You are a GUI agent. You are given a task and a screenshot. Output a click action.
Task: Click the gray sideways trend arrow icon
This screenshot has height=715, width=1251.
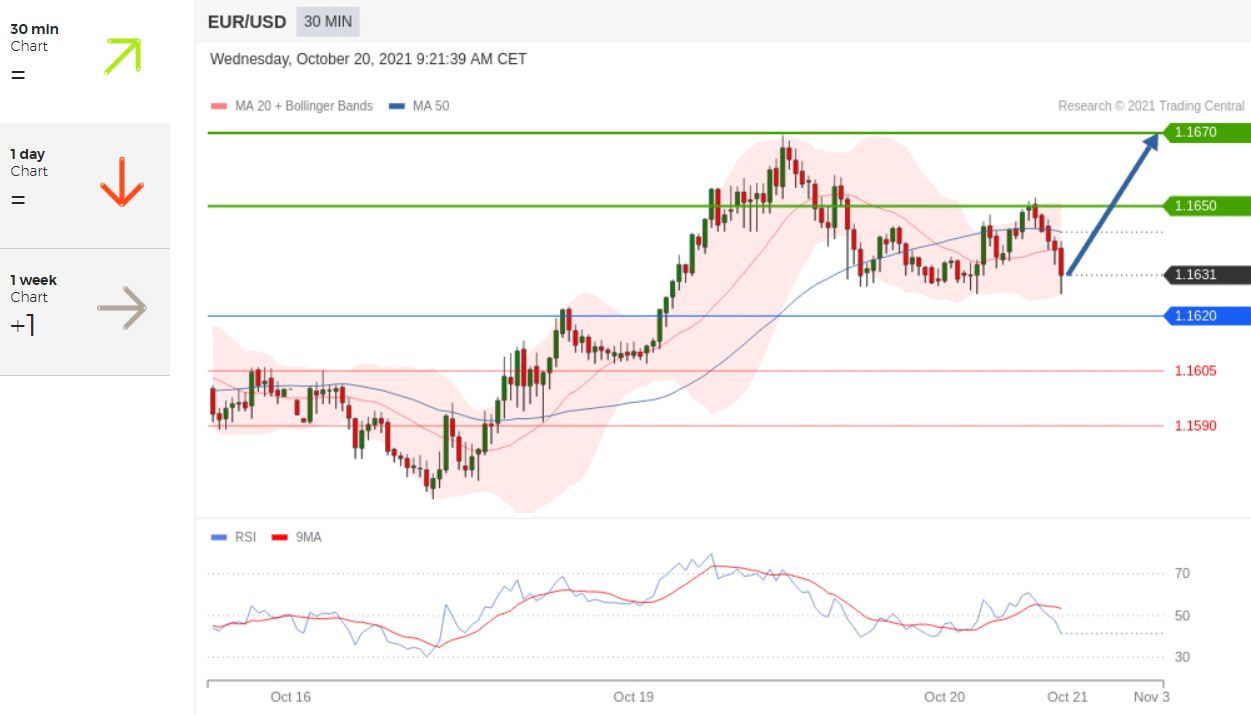[122, 308]
